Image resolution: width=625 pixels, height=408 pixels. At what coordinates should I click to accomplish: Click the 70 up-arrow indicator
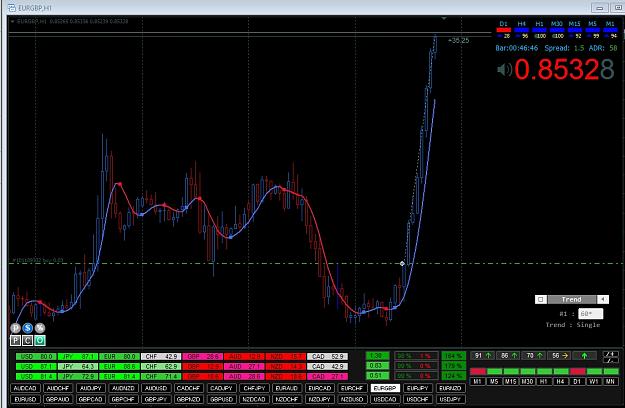click(x=534, y=355)
